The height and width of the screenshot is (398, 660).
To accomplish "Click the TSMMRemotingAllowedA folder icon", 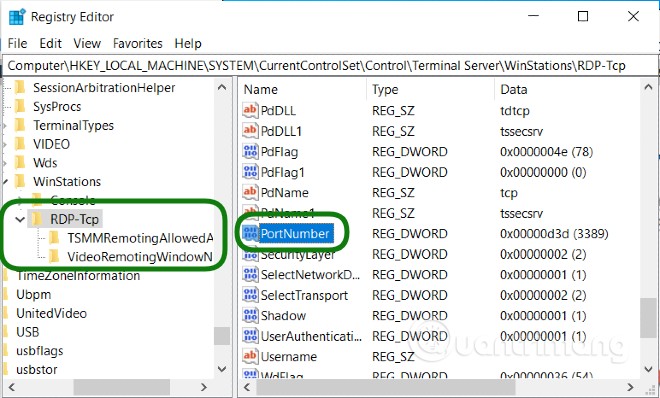I will point(54,238).
